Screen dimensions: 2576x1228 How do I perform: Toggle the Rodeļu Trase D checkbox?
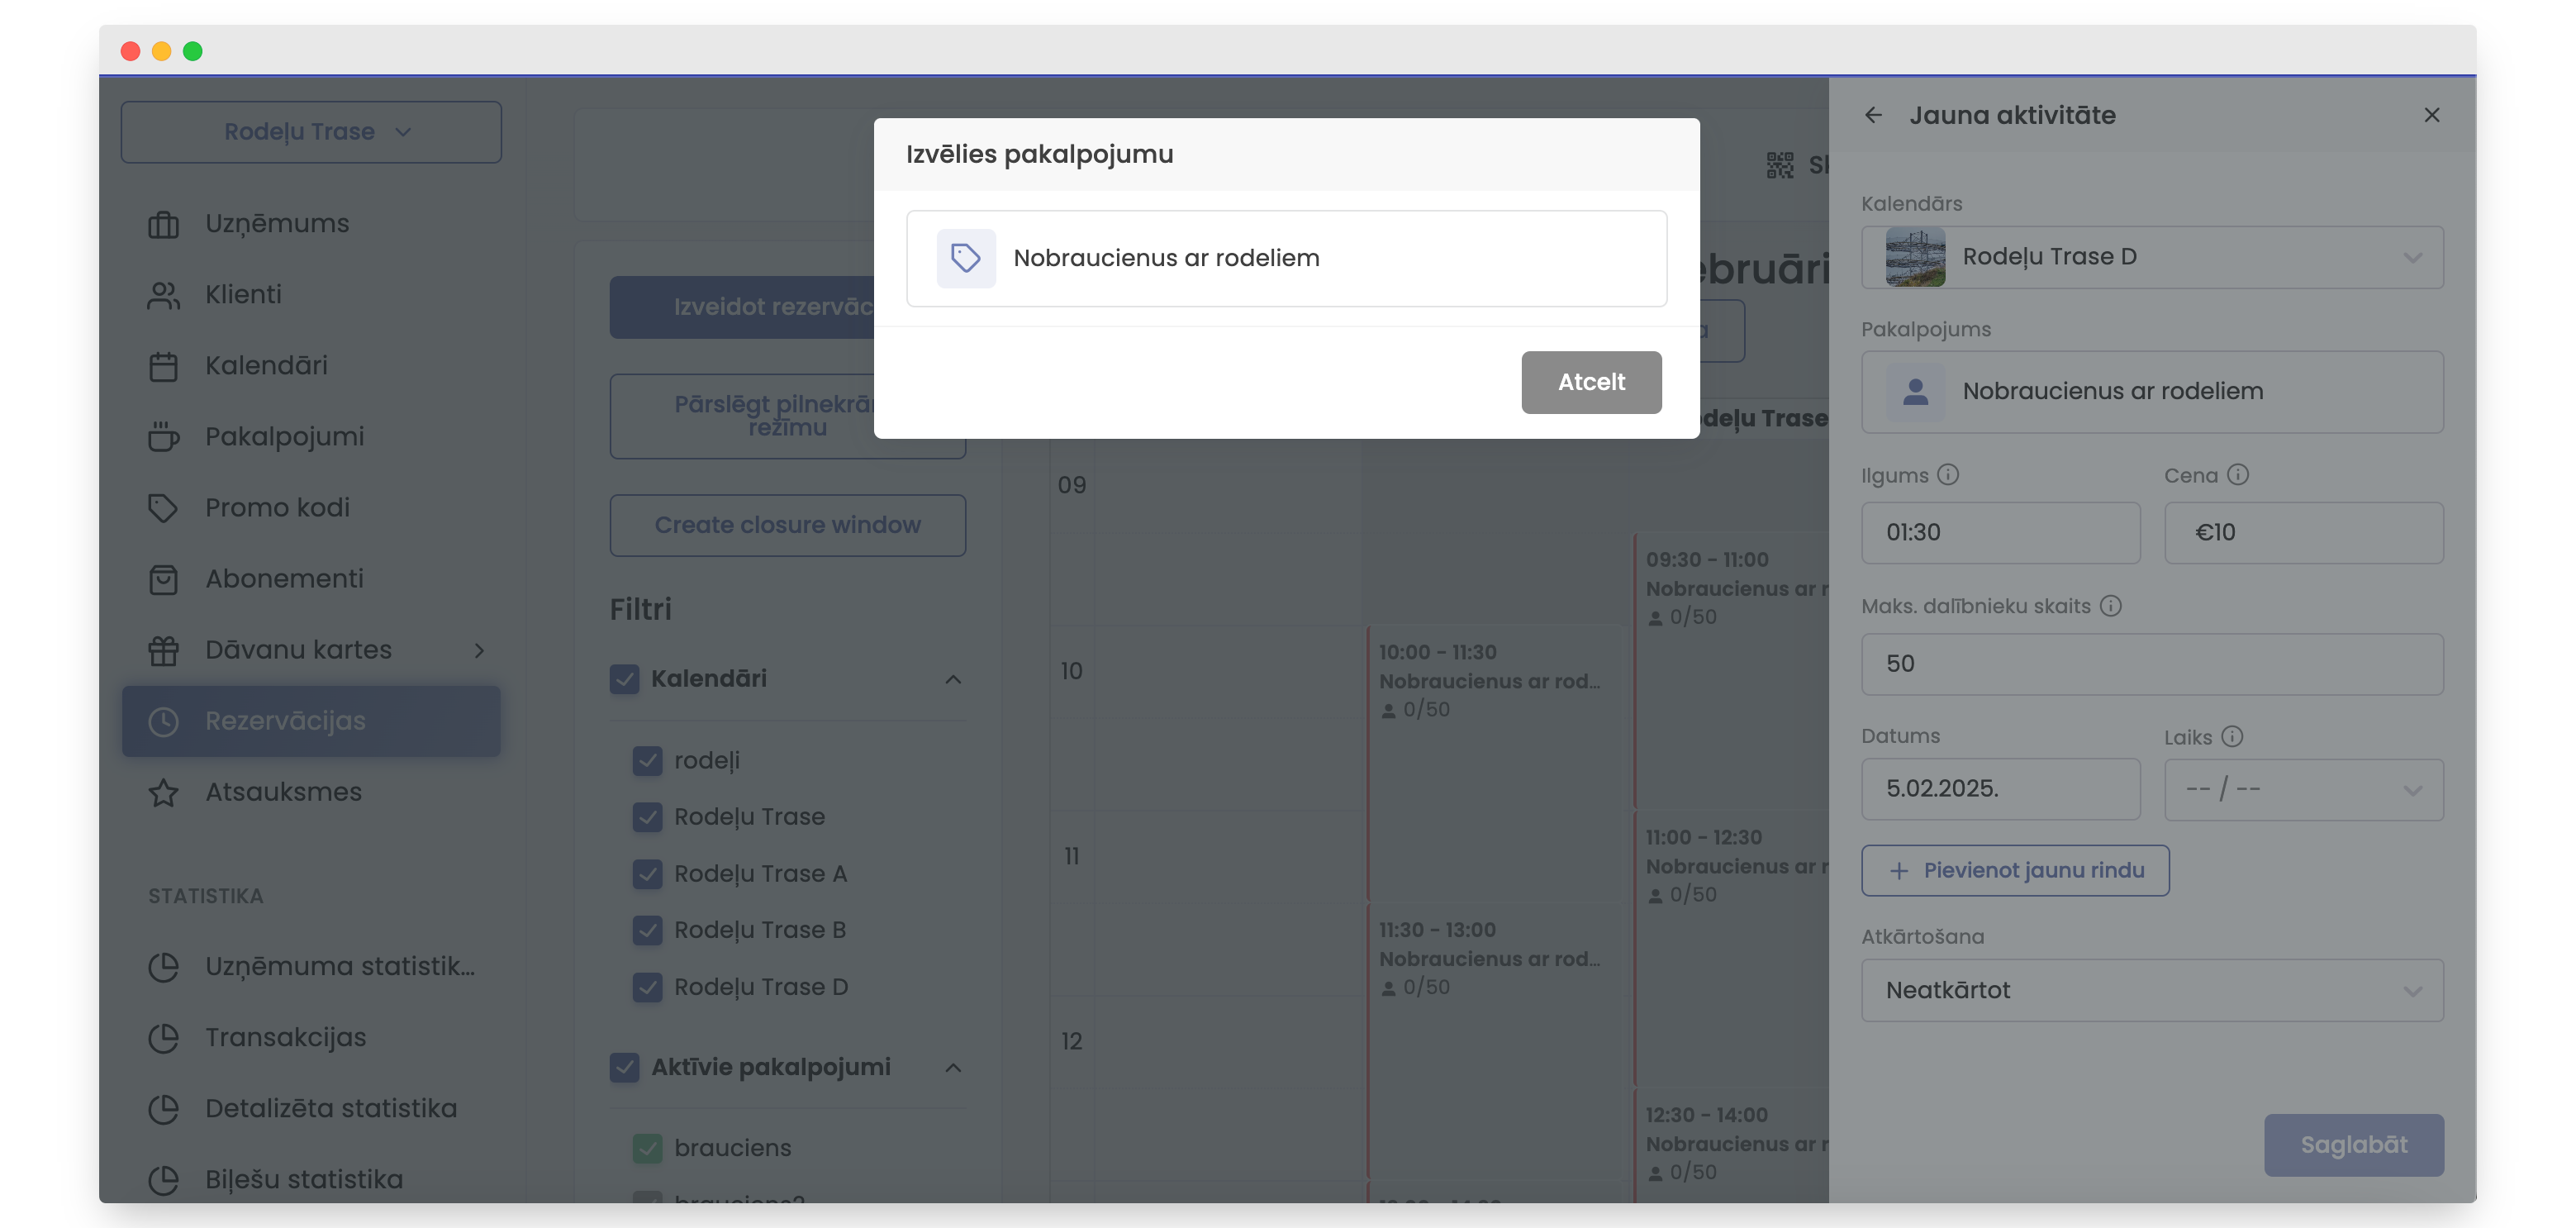pyautogui.click(x=647, y=987)
